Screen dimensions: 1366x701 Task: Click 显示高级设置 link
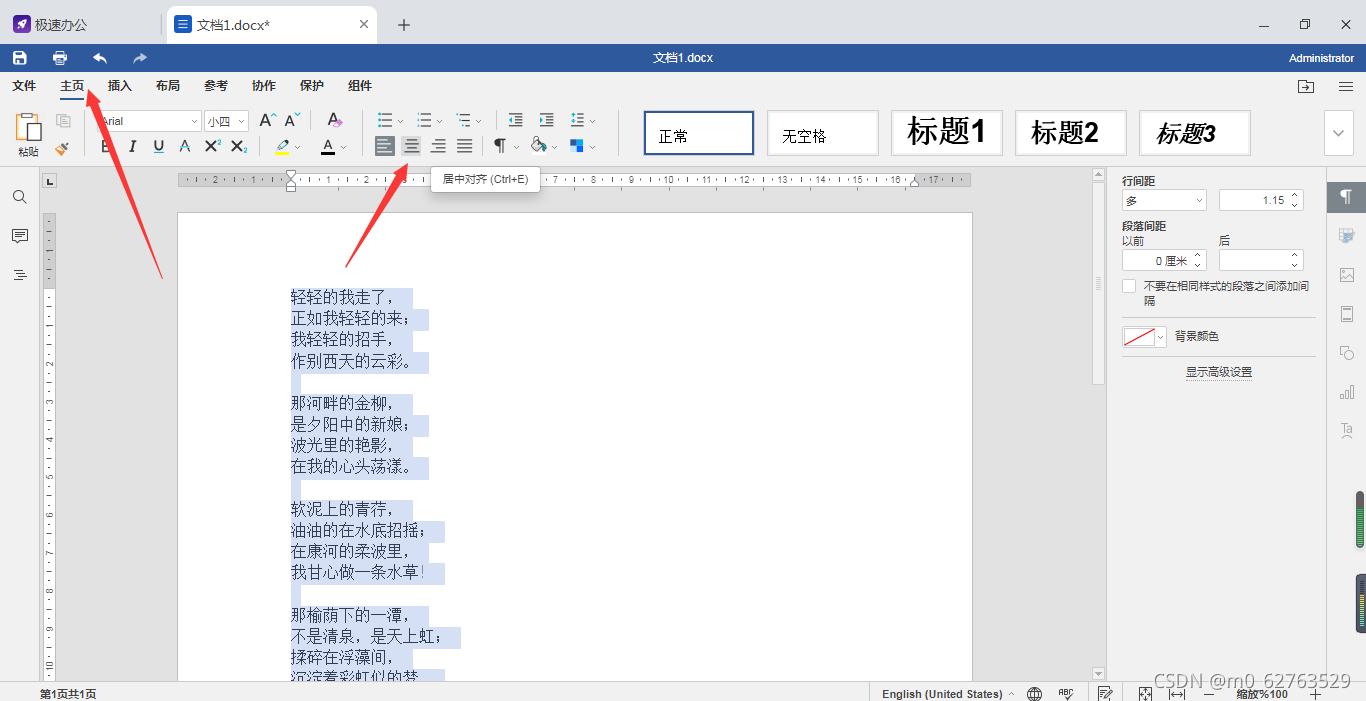click(x=1219, y=372)
